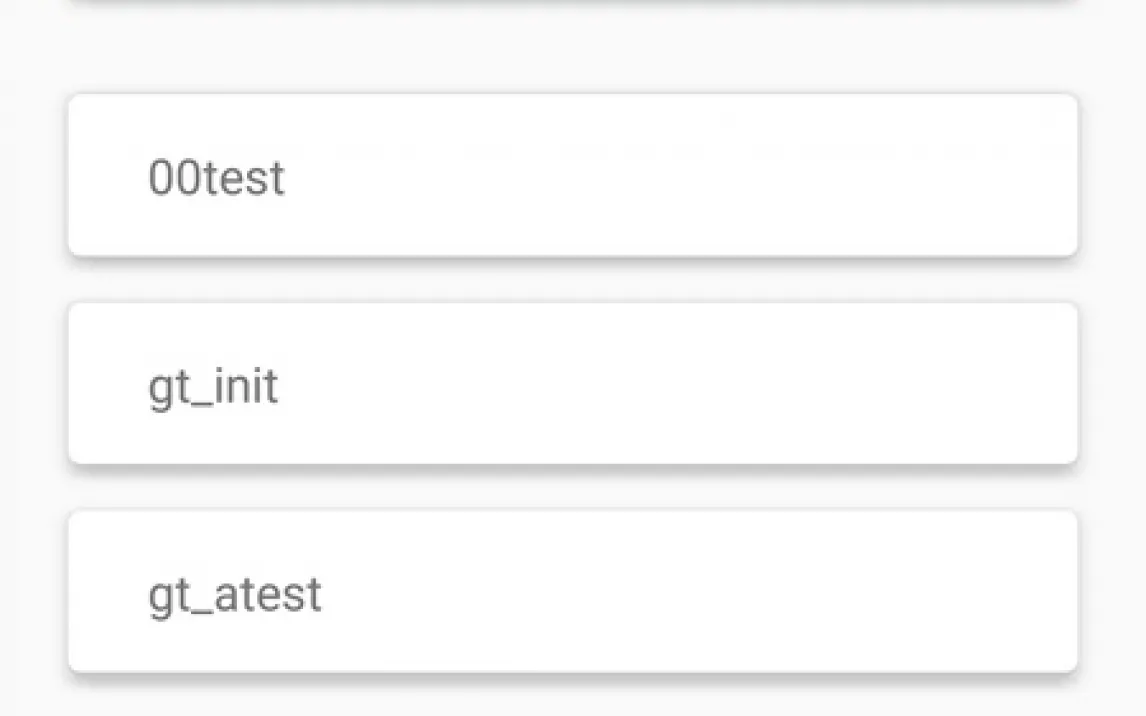Click the "gt_init" text label
This screenshot has height=716, width=1146.
[213, 386]
